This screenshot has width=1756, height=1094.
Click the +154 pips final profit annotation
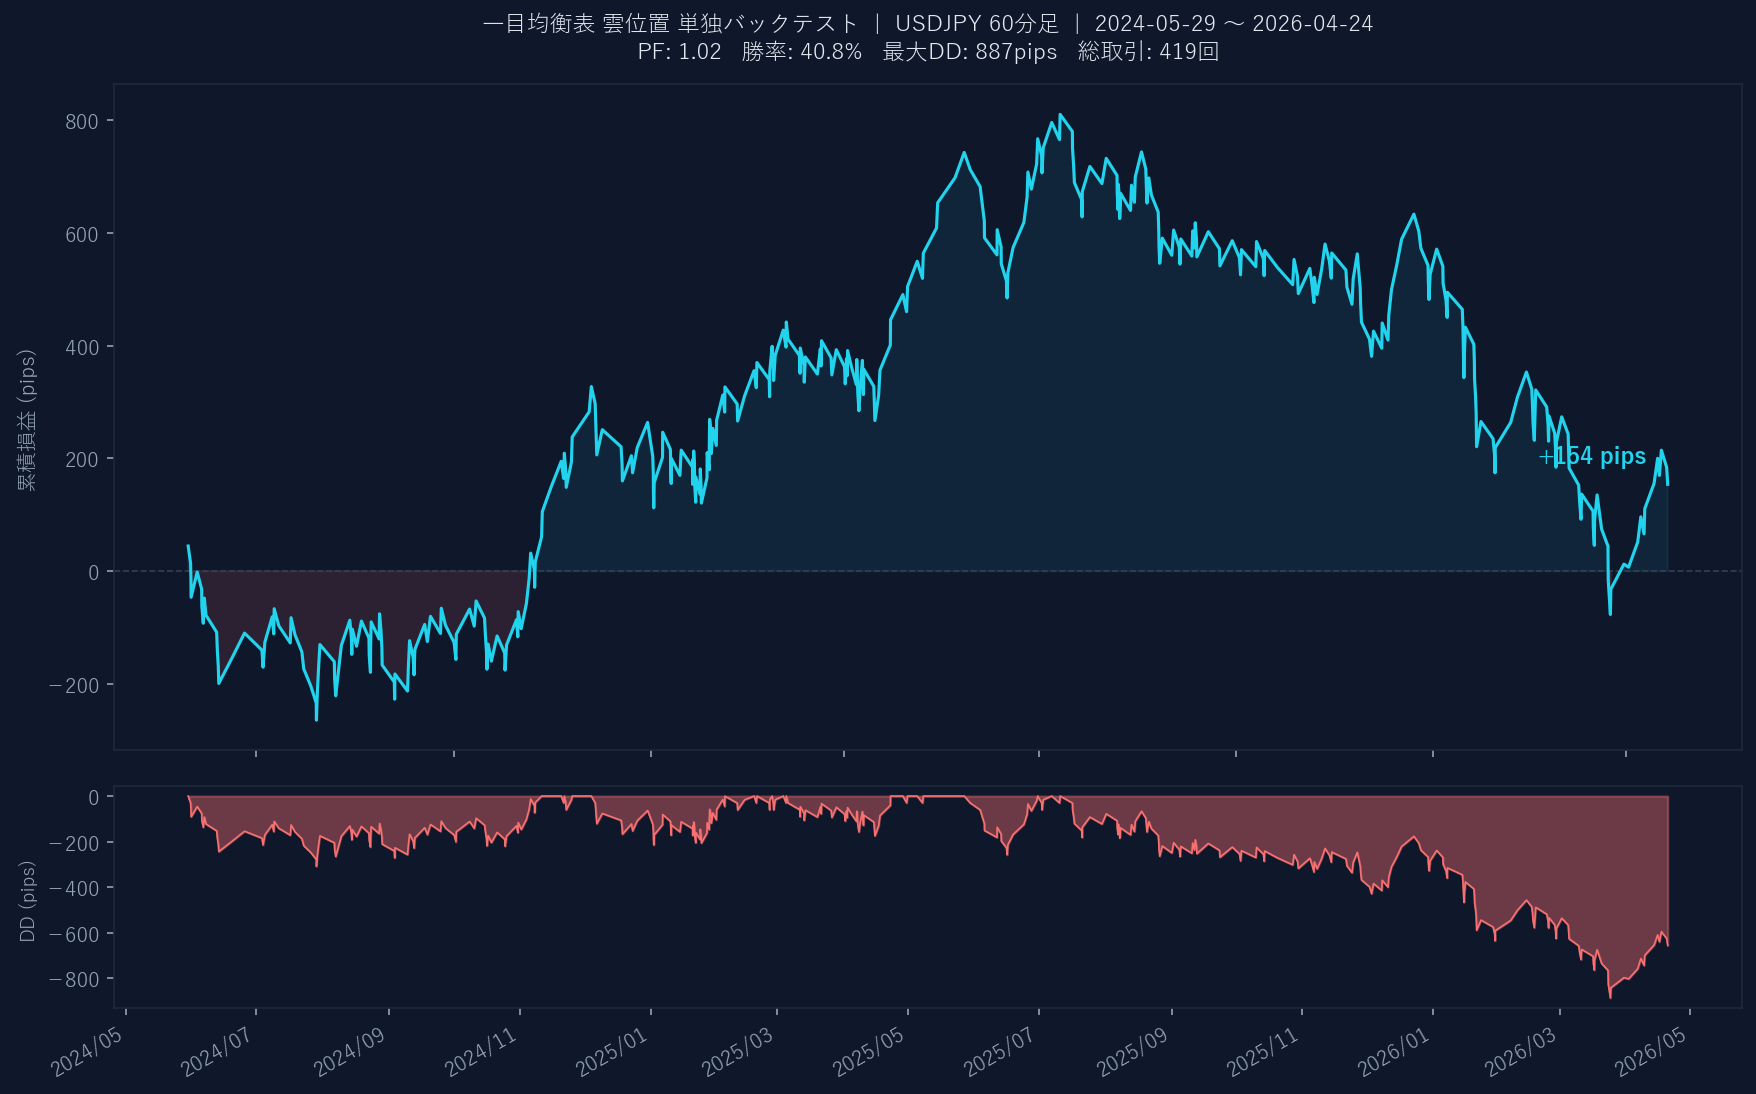pos(1592,457)
